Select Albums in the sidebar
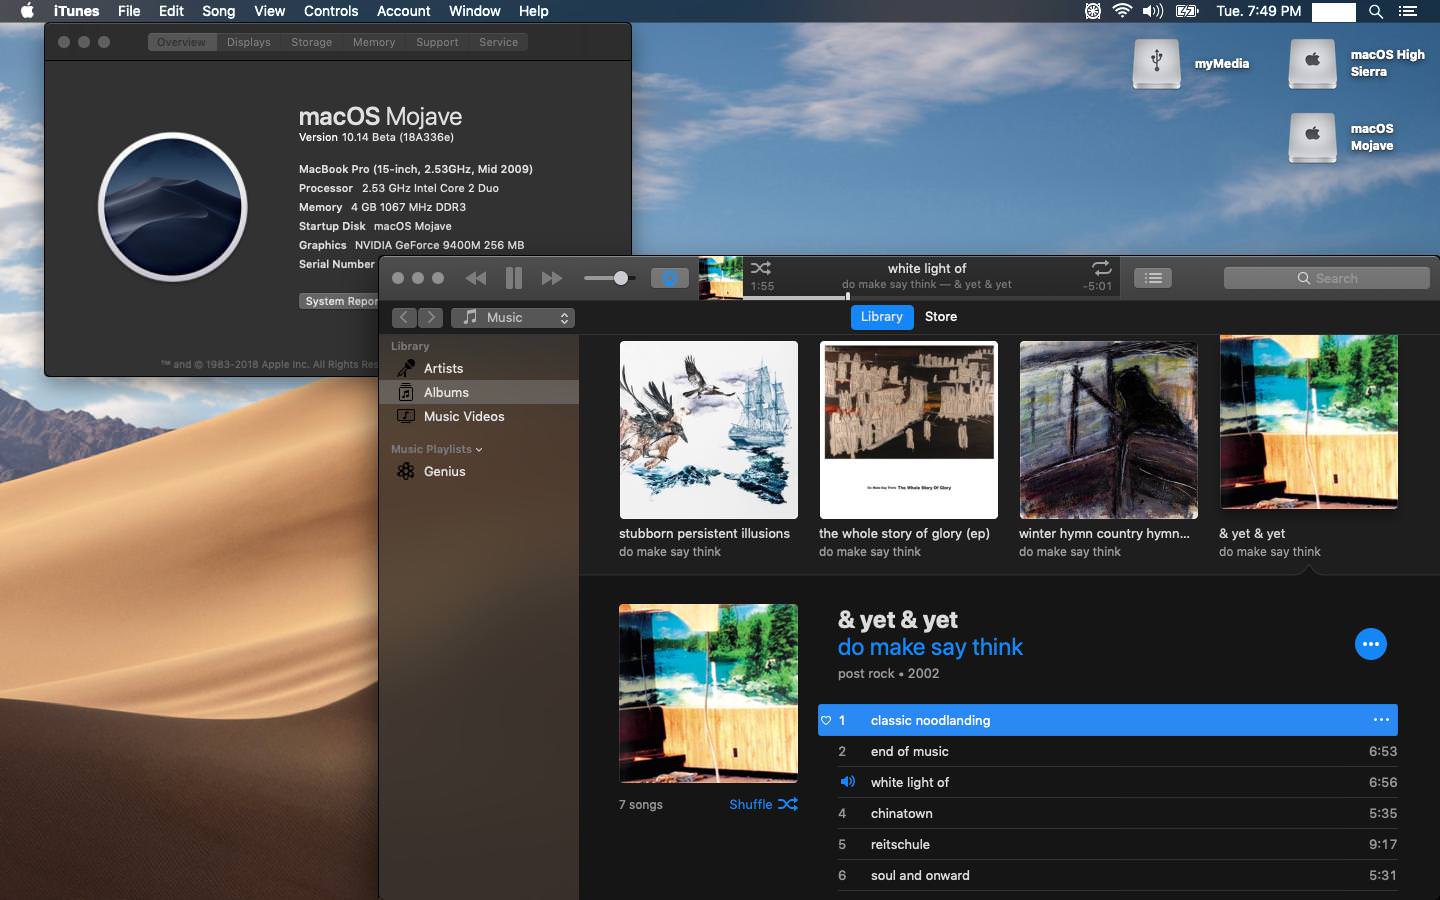Screen dimensions: 1440x900 [x=479, y=392]
